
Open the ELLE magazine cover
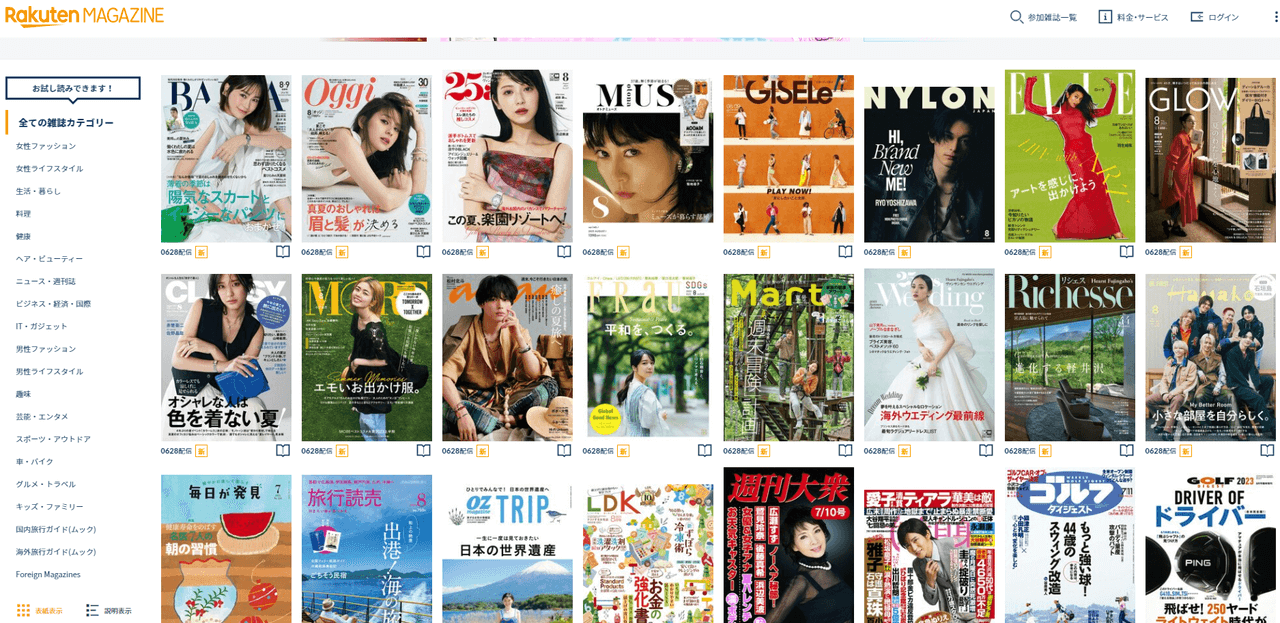click(1069, 156)
